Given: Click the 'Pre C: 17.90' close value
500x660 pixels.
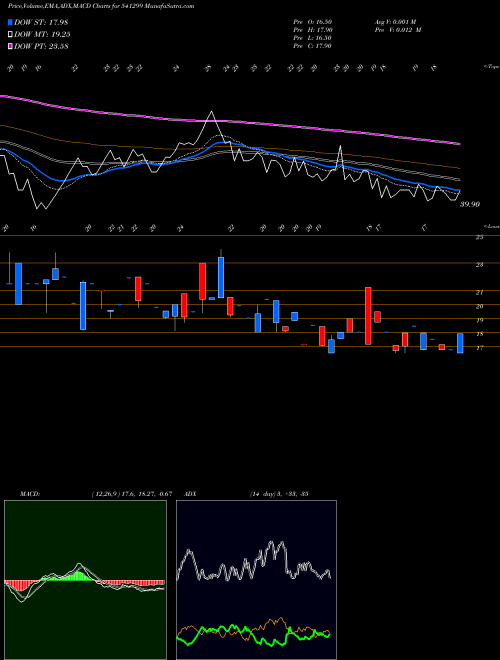Looking at the screenshot, I should click(313, 46).
